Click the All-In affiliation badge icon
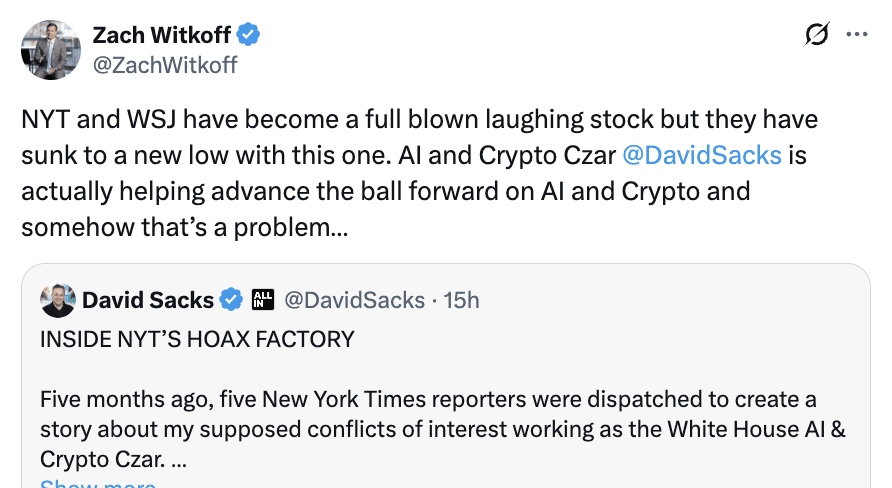This screenshot has width=892, height=488. (263, 300)
